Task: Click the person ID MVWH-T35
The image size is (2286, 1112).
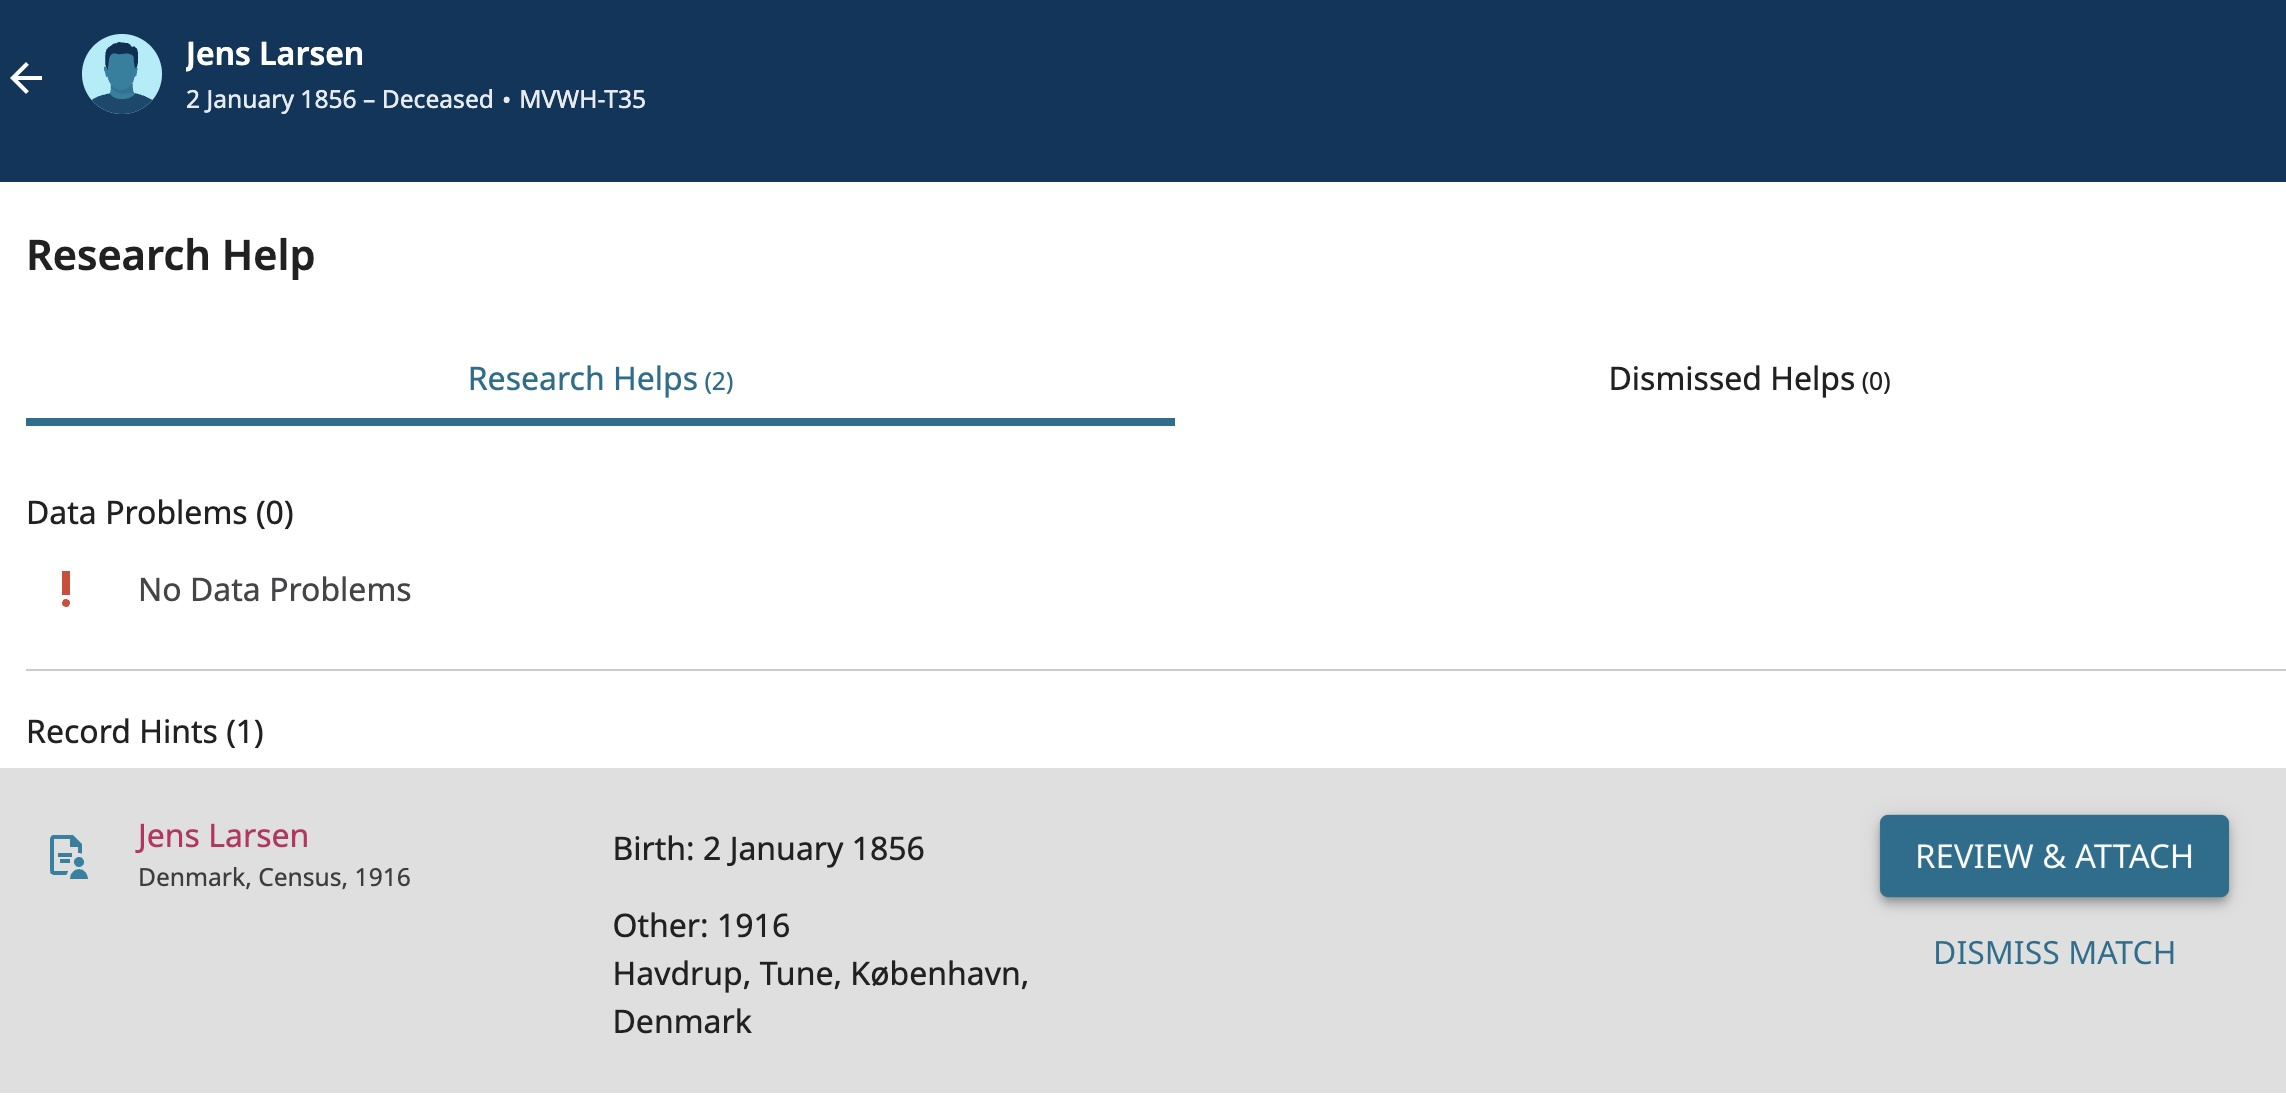Action: [x=582, y=100]
